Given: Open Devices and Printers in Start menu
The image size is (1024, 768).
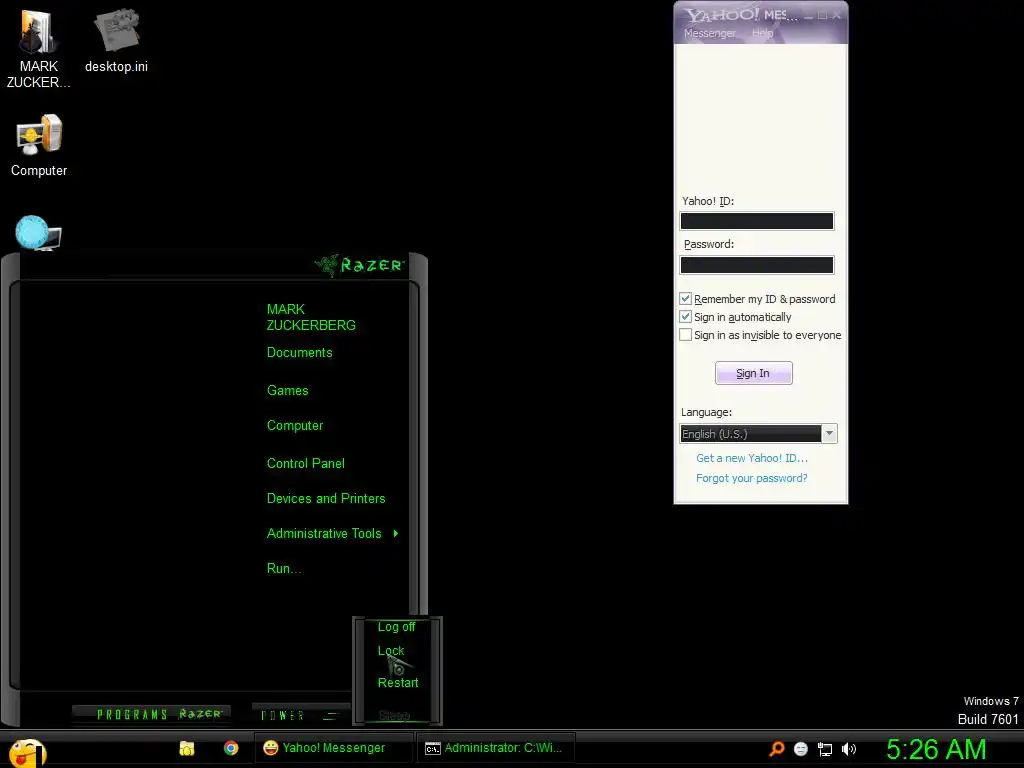Looking at the screenshot, I should pos(326,498).
